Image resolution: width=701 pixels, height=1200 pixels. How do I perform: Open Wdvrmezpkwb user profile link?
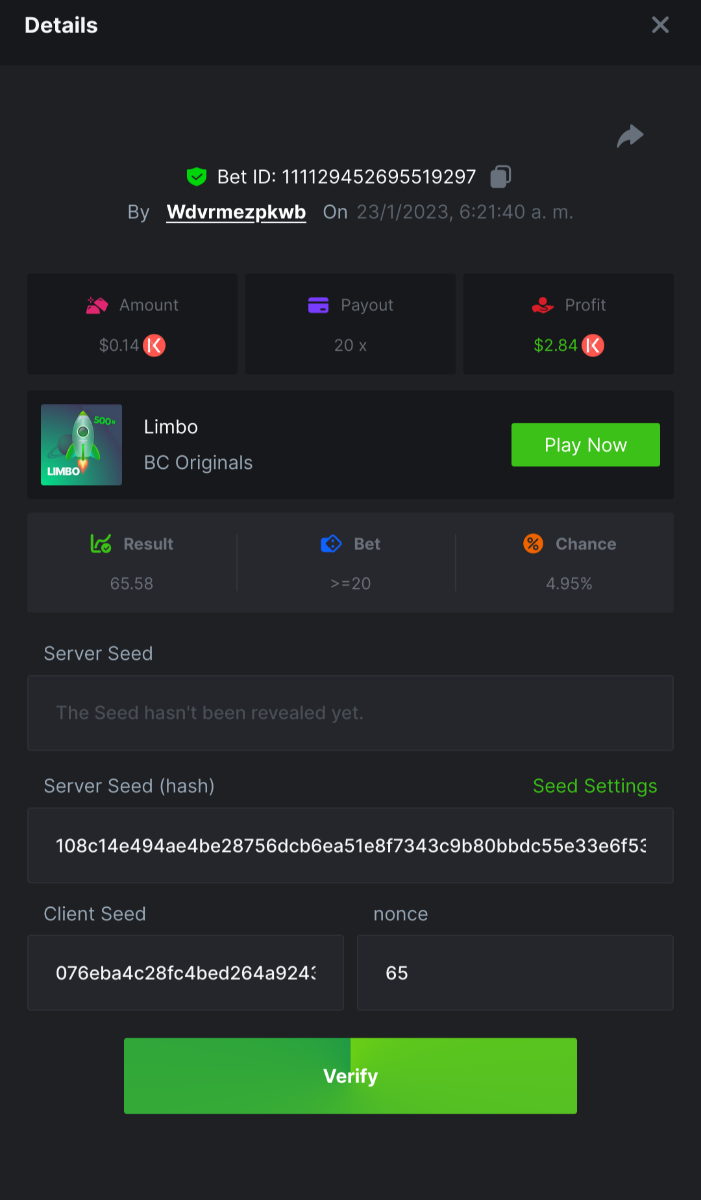pos(236,212)
